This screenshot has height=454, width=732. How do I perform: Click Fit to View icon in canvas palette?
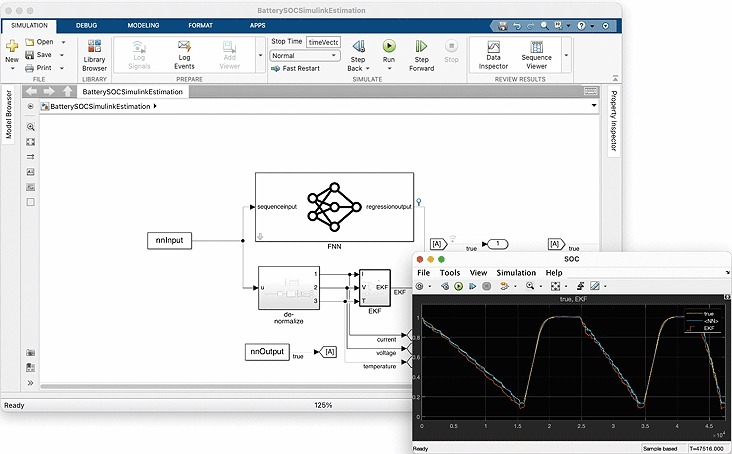[x=30, y=142]
